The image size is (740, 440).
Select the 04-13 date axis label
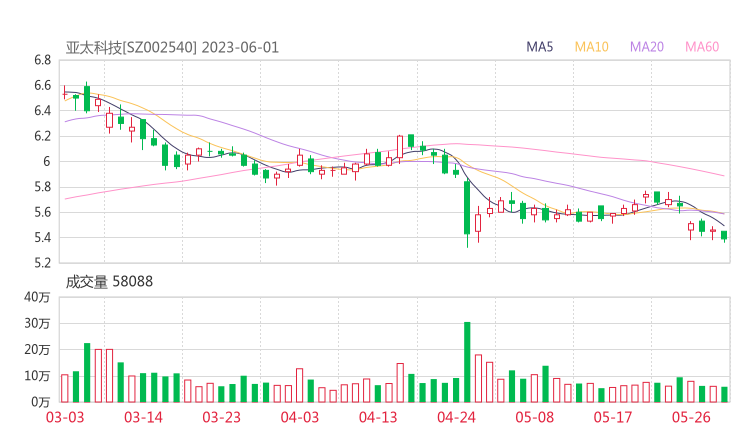coord(378,417)
